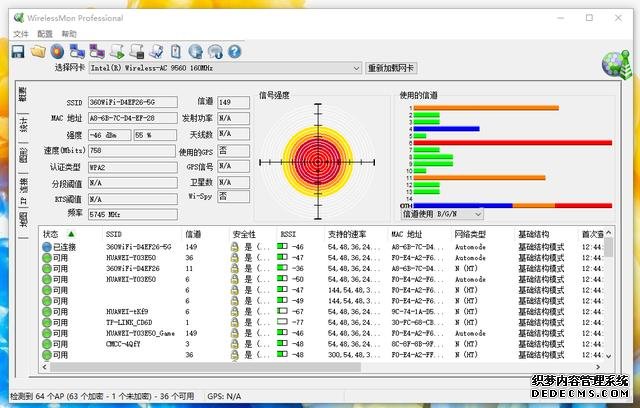Click the WirelessMon globe tower logo

point(617,64)
